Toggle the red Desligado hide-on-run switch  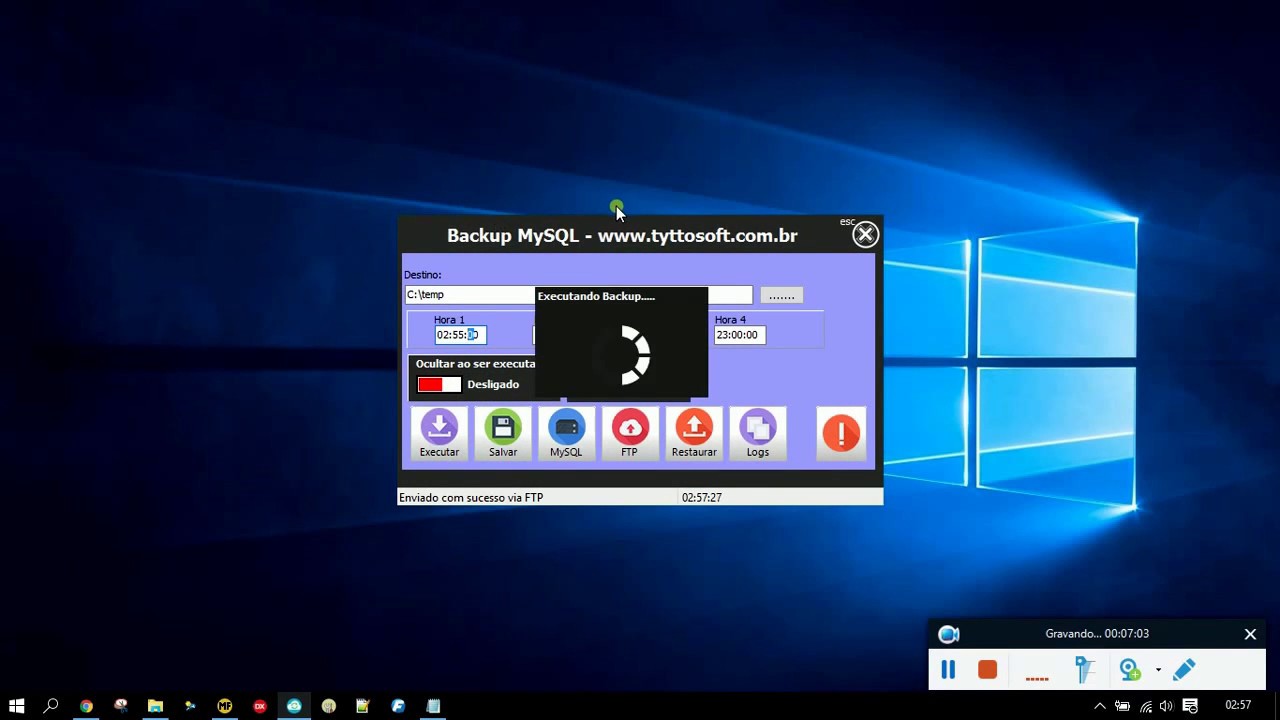[439, 385]
